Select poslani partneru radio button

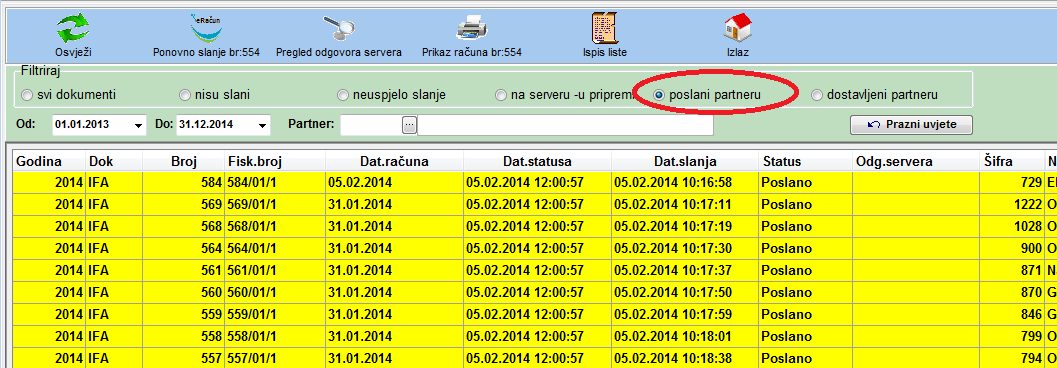click(x=659, y=96)
